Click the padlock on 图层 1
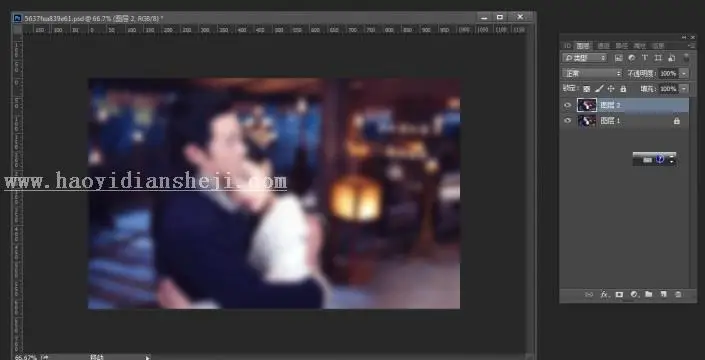 pos(677,121)
